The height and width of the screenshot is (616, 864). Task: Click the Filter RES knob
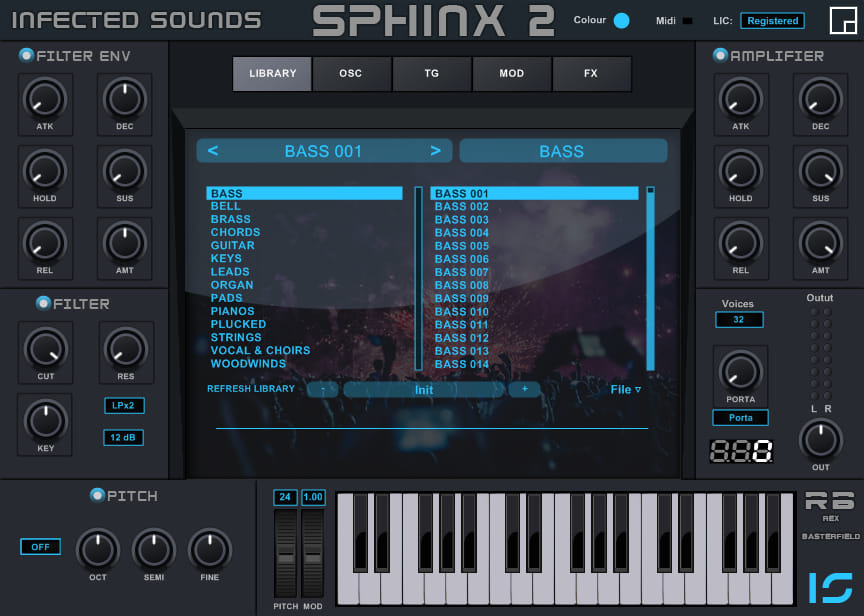tap(126, 349)
